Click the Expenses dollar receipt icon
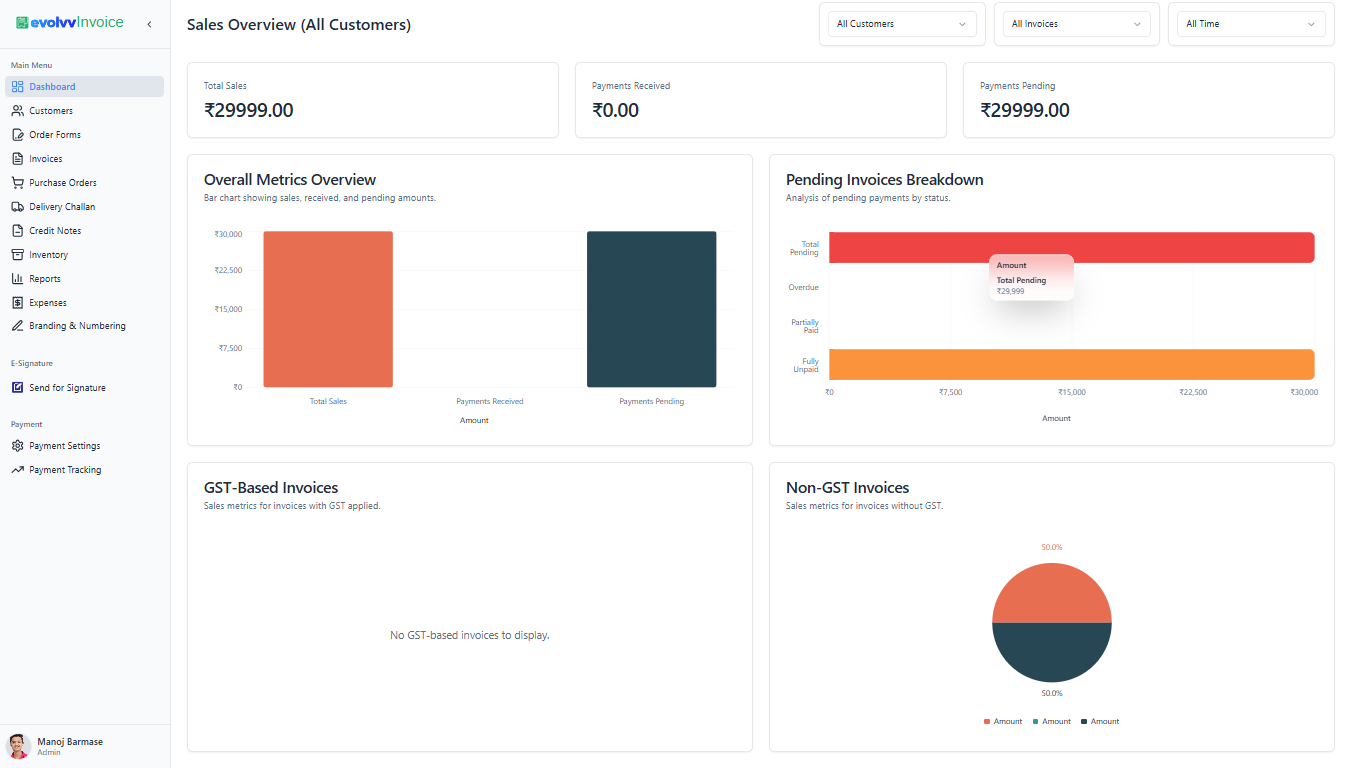Viewport: 1350px width, 768px height. click(x=18, y=303)
